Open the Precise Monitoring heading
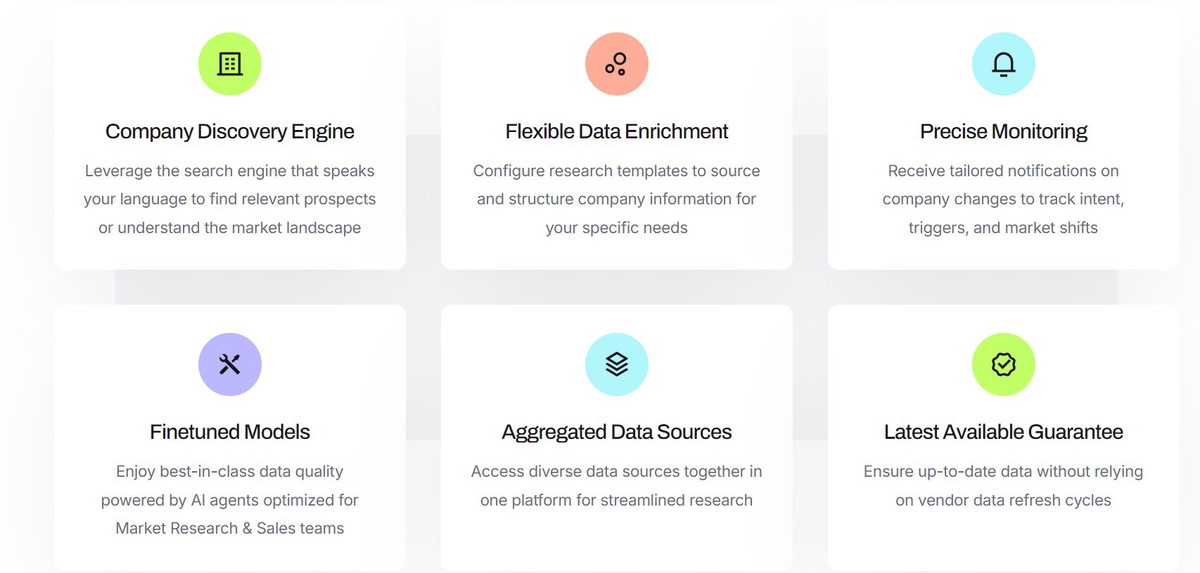 pyautogui.click(x=1003, y=131)
